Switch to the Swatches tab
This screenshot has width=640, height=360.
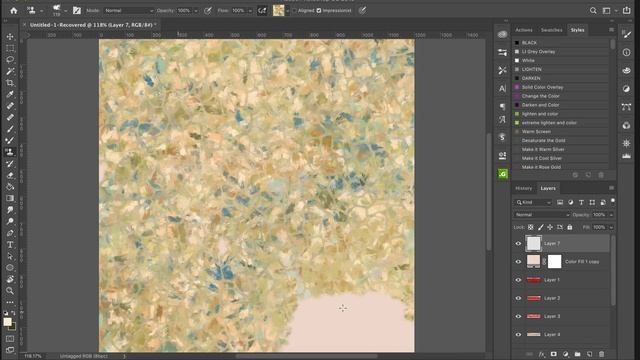coord(551,30)
